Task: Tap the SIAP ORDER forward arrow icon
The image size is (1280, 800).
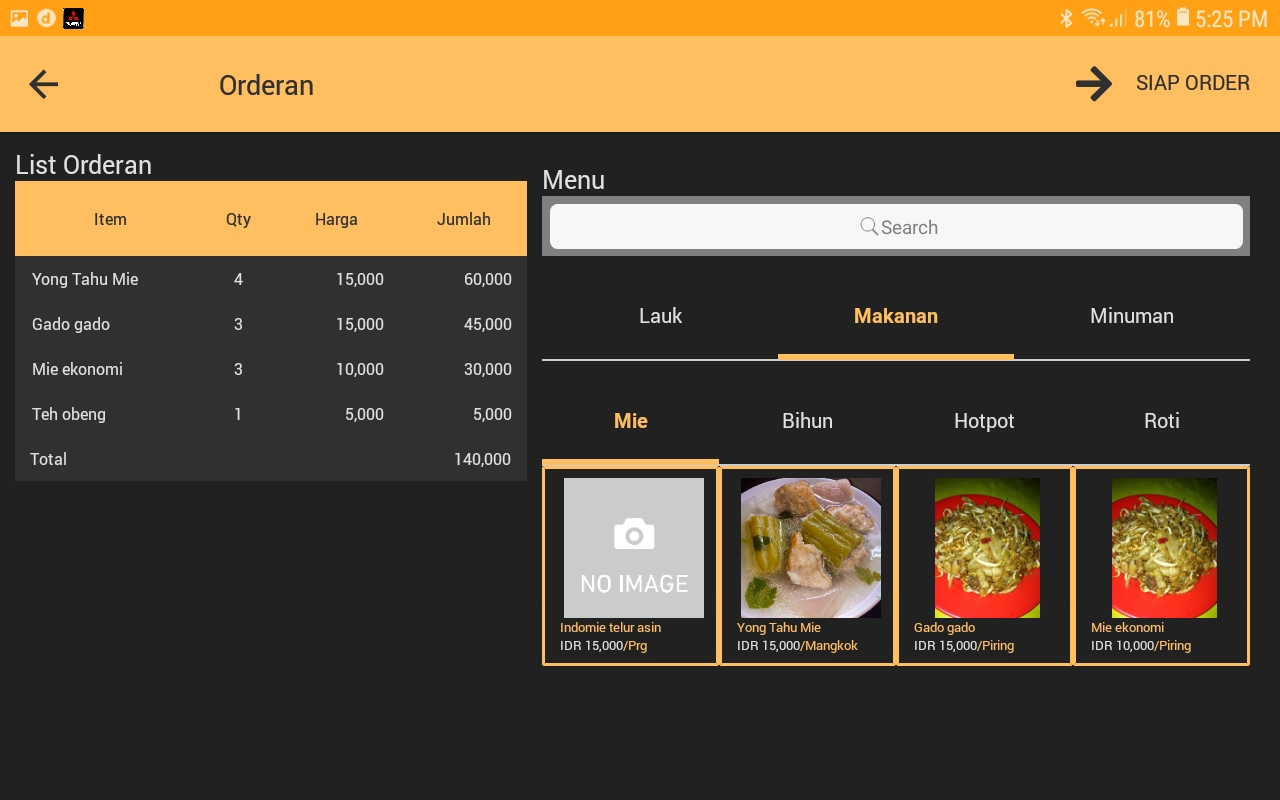Action: click(x=1094, y=84)
